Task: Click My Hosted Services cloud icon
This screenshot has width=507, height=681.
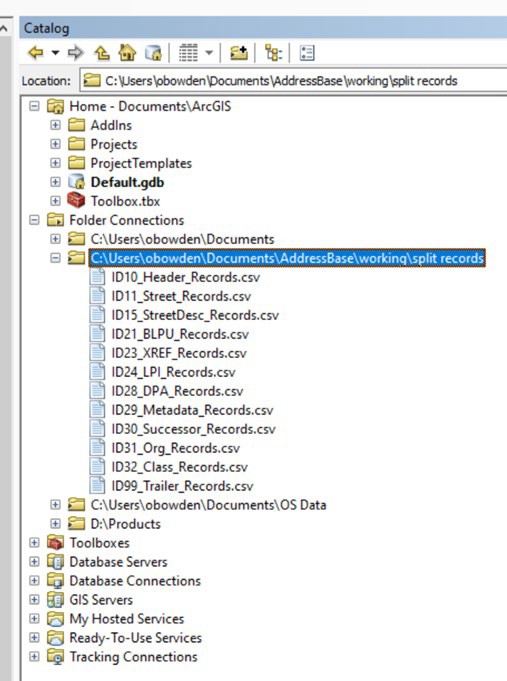Action: point(55,618)
